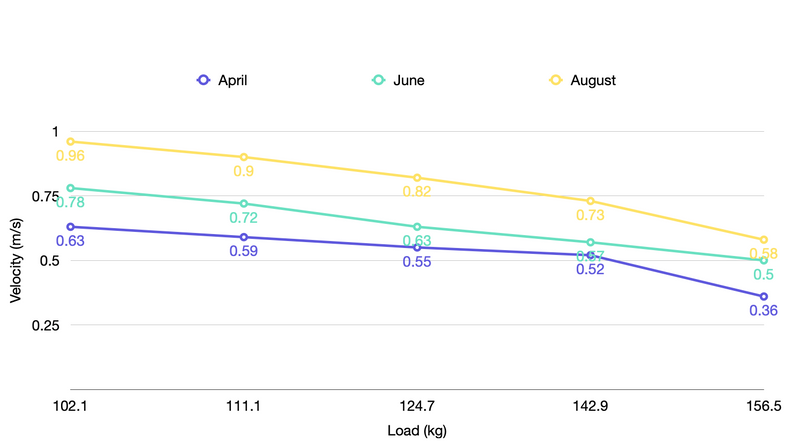Toggle the April series legend label

(x=232, y=80)
